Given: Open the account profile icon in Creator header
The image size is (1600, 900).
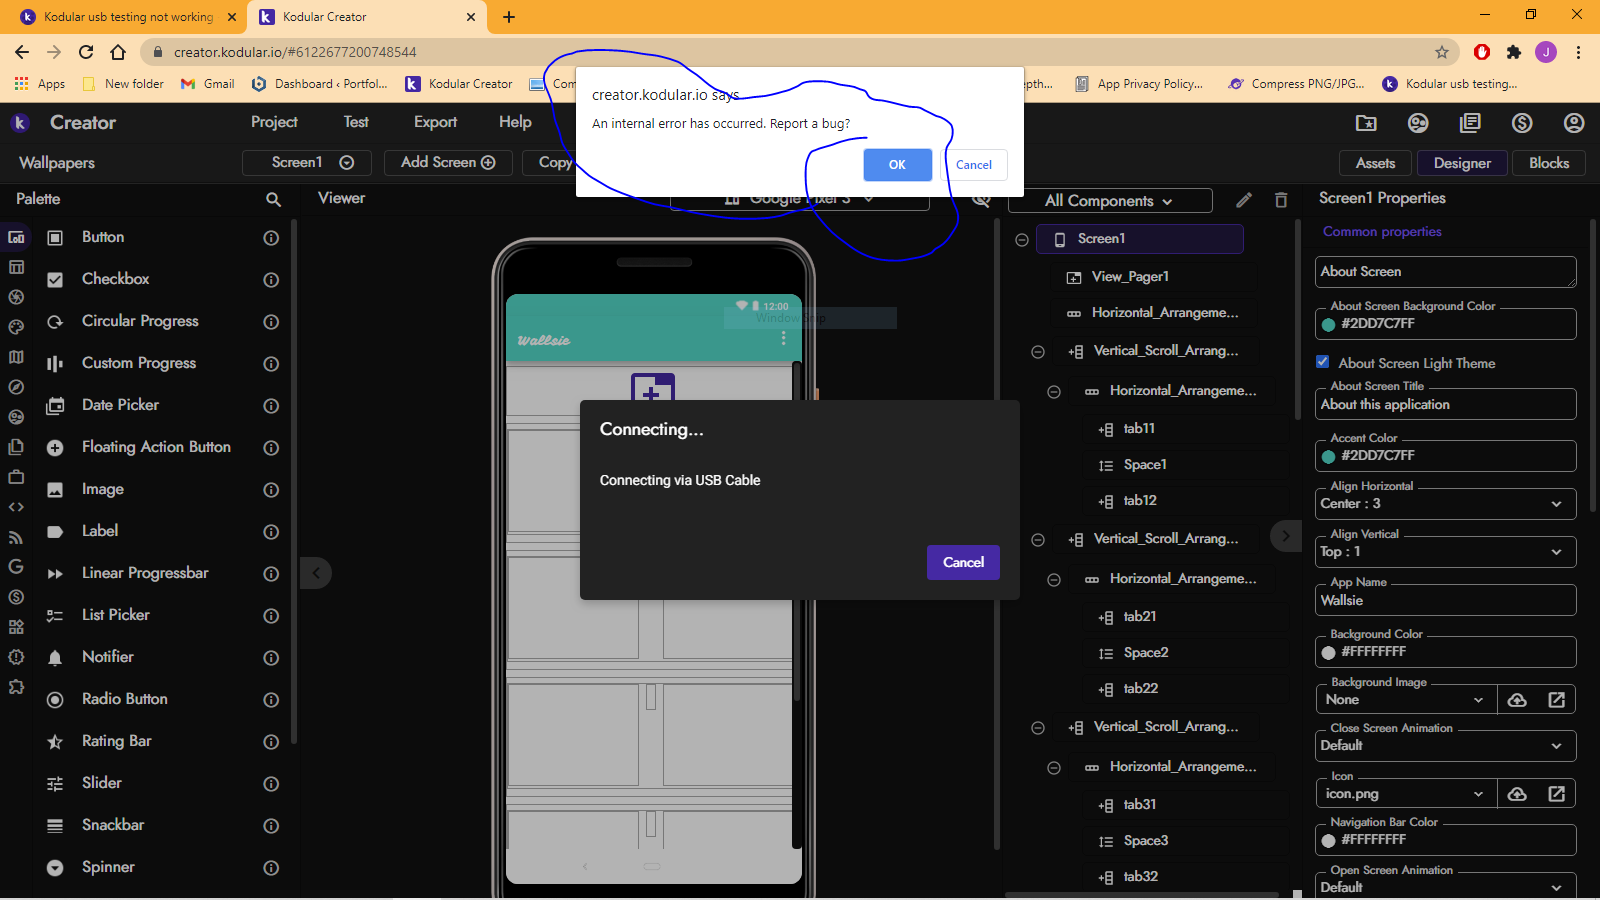Looking at the screenshot, I should 1574,123.
